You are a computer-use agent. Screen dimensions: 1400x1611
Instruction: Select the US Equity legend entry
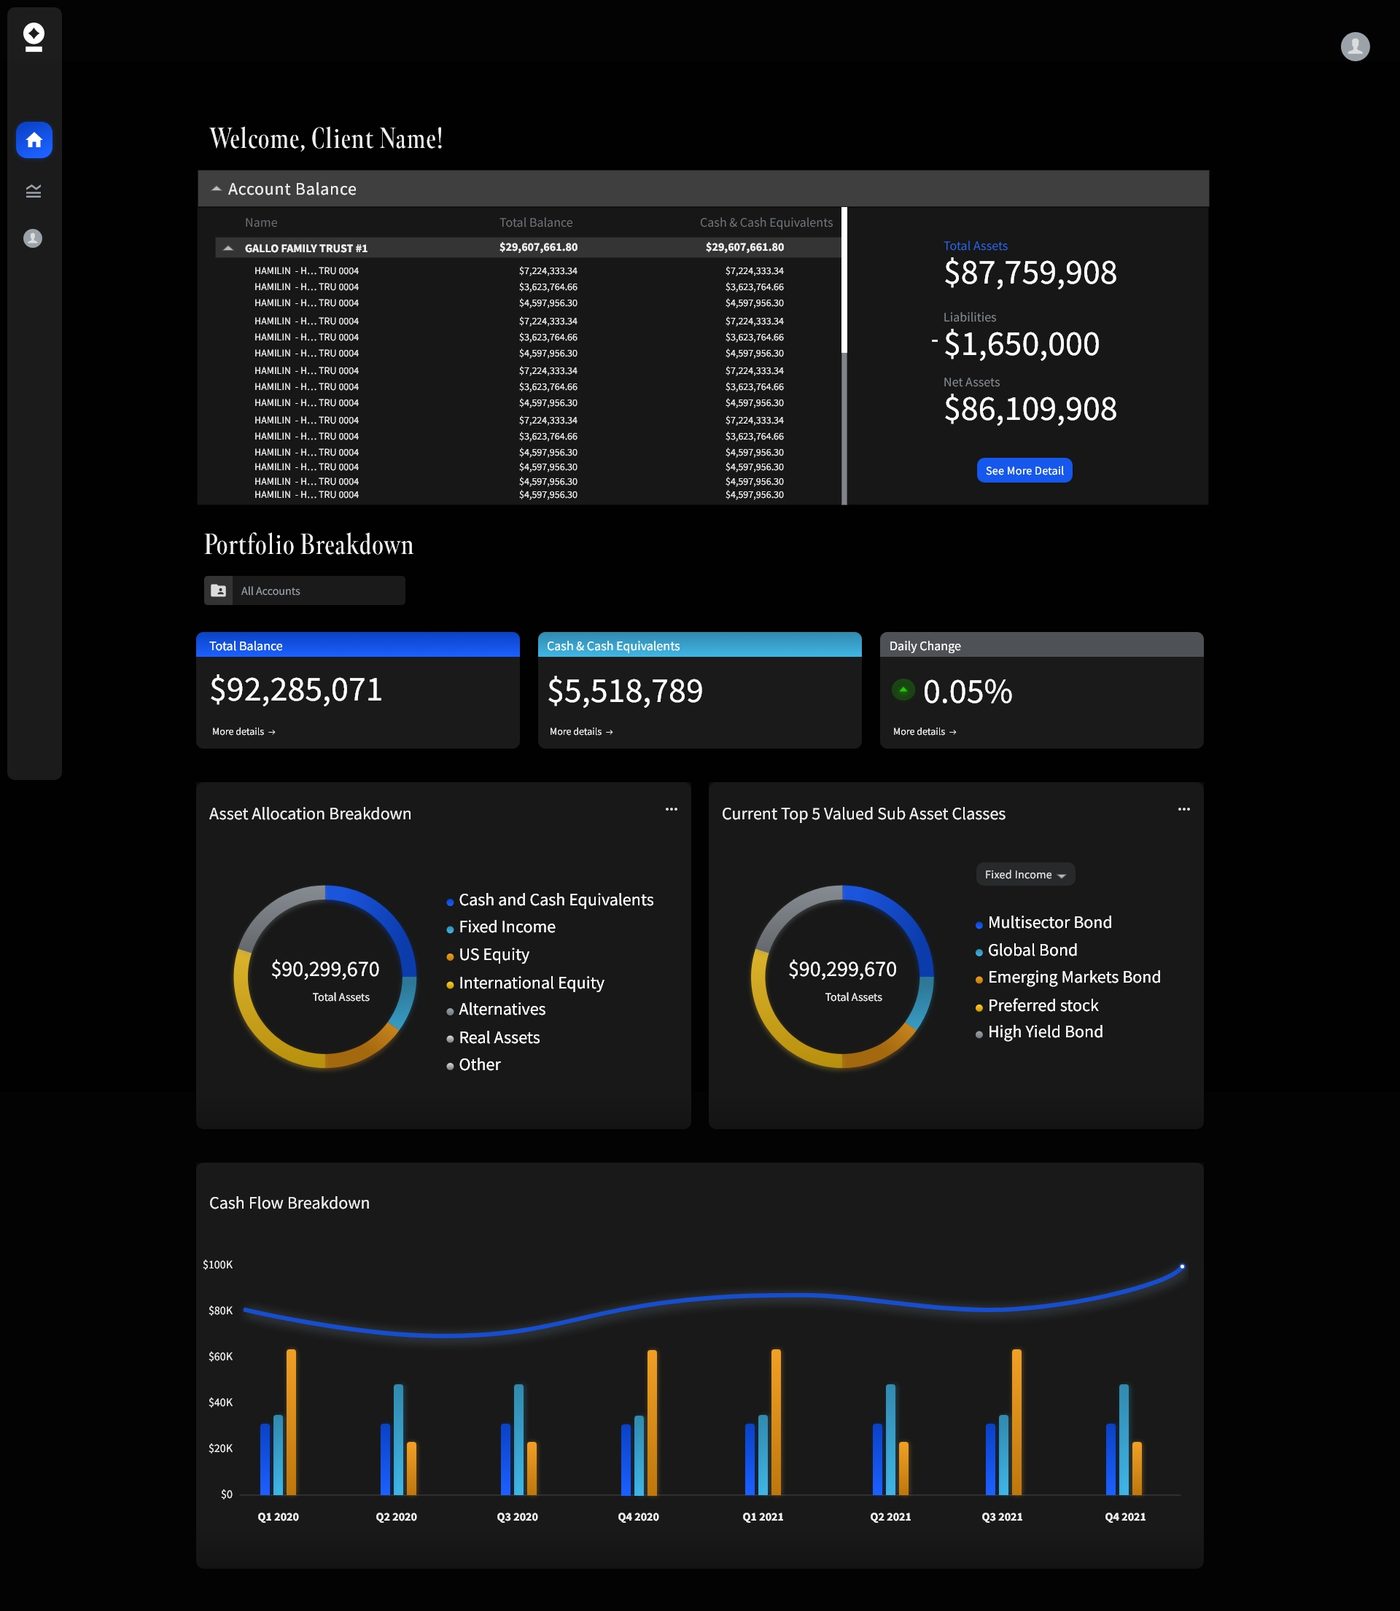pos(488,955)
